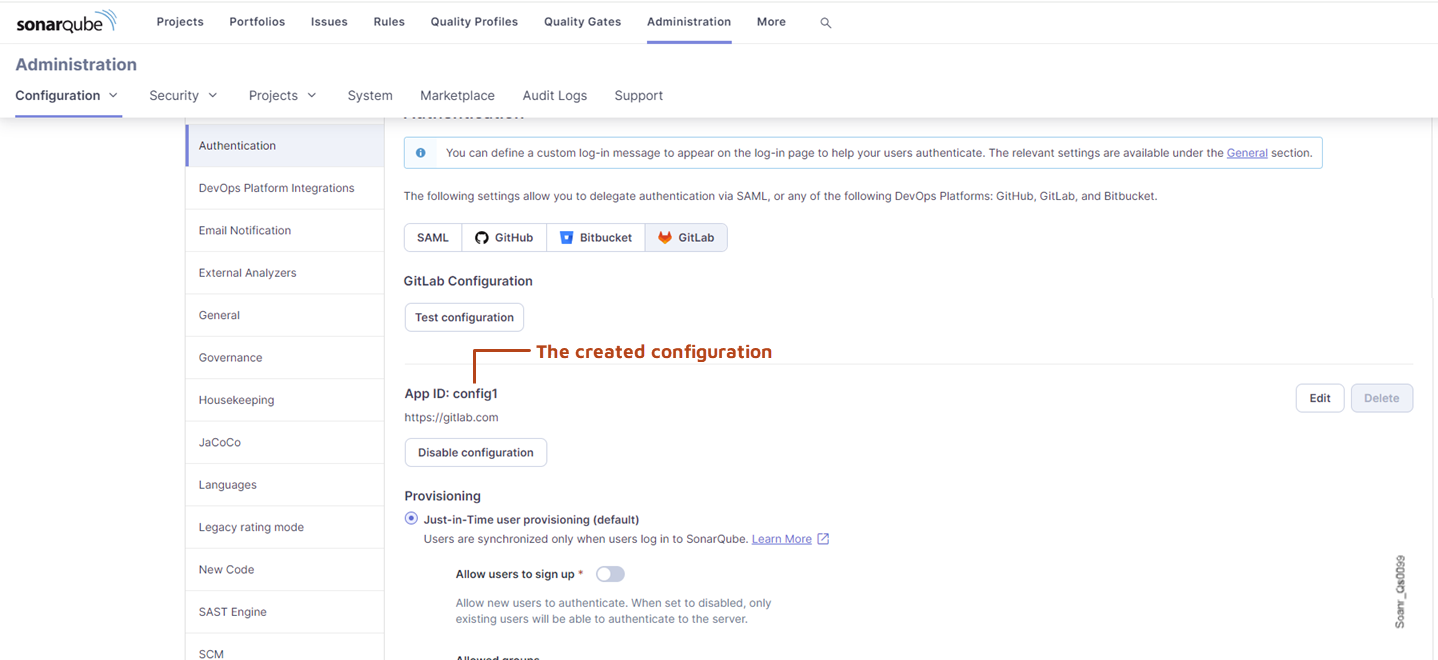
Task: Edit the config1 GitLab configuration
Action: [x=1319, y=397]
